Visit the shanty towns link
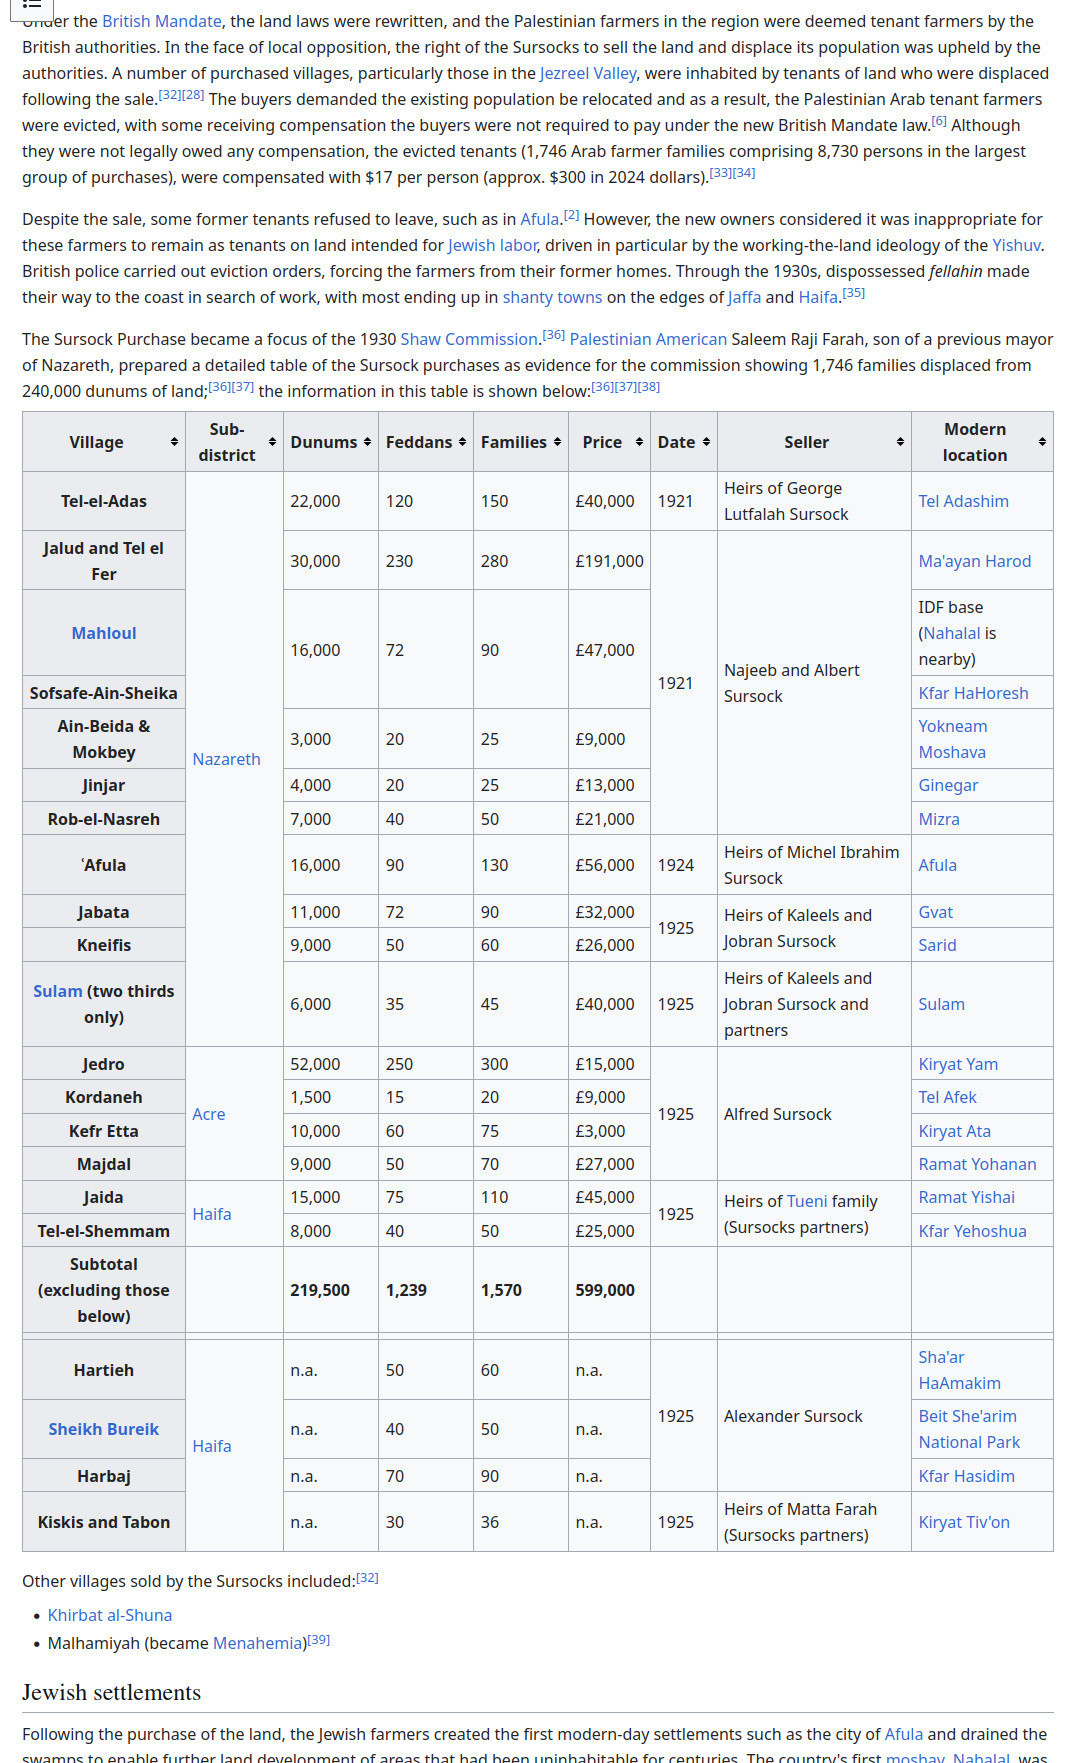This screenshot has height=1763, width=1078. pyautogui.click(x=552, y=297)
